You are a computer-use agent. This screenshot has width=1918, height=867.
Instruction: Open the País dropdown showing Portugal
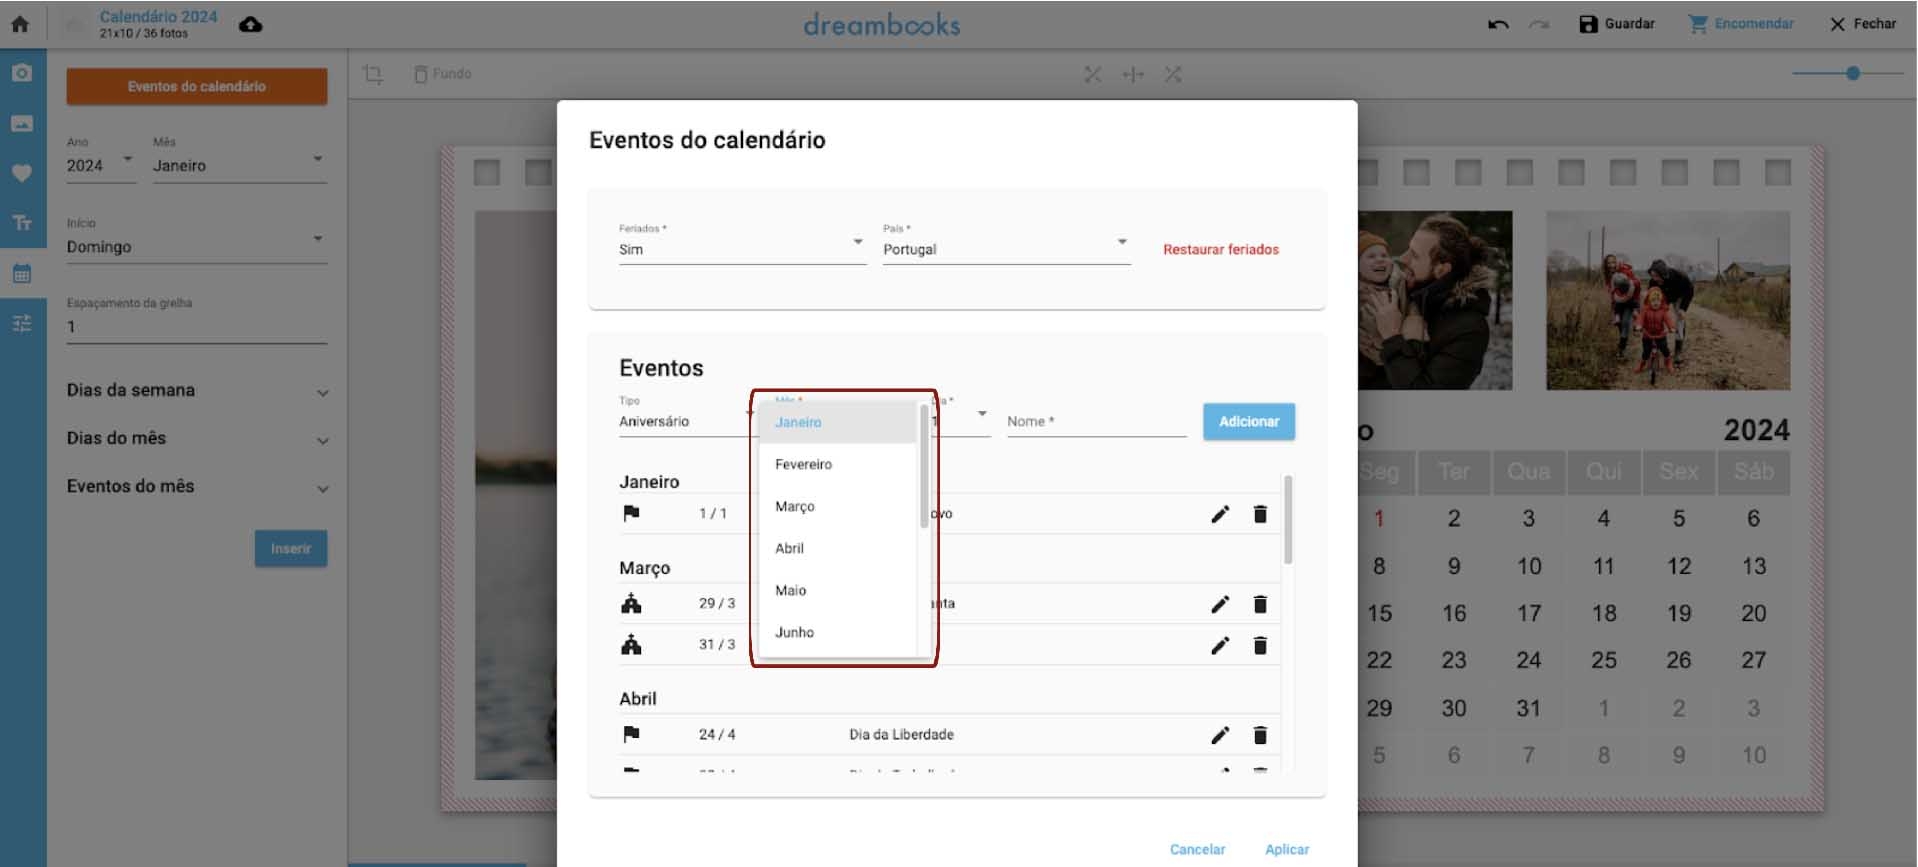click(1005, 249)
